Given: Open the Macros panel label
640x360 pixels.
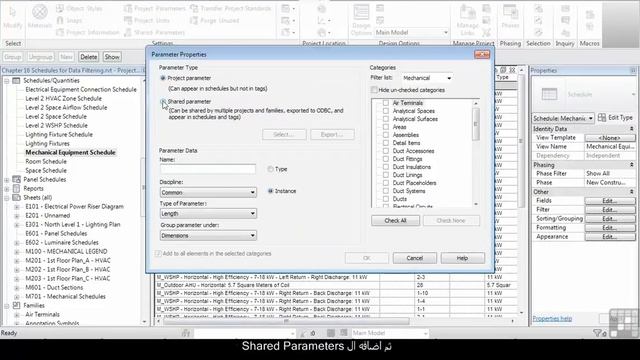Looking at the screenshot, I should [x=589, y=43].
